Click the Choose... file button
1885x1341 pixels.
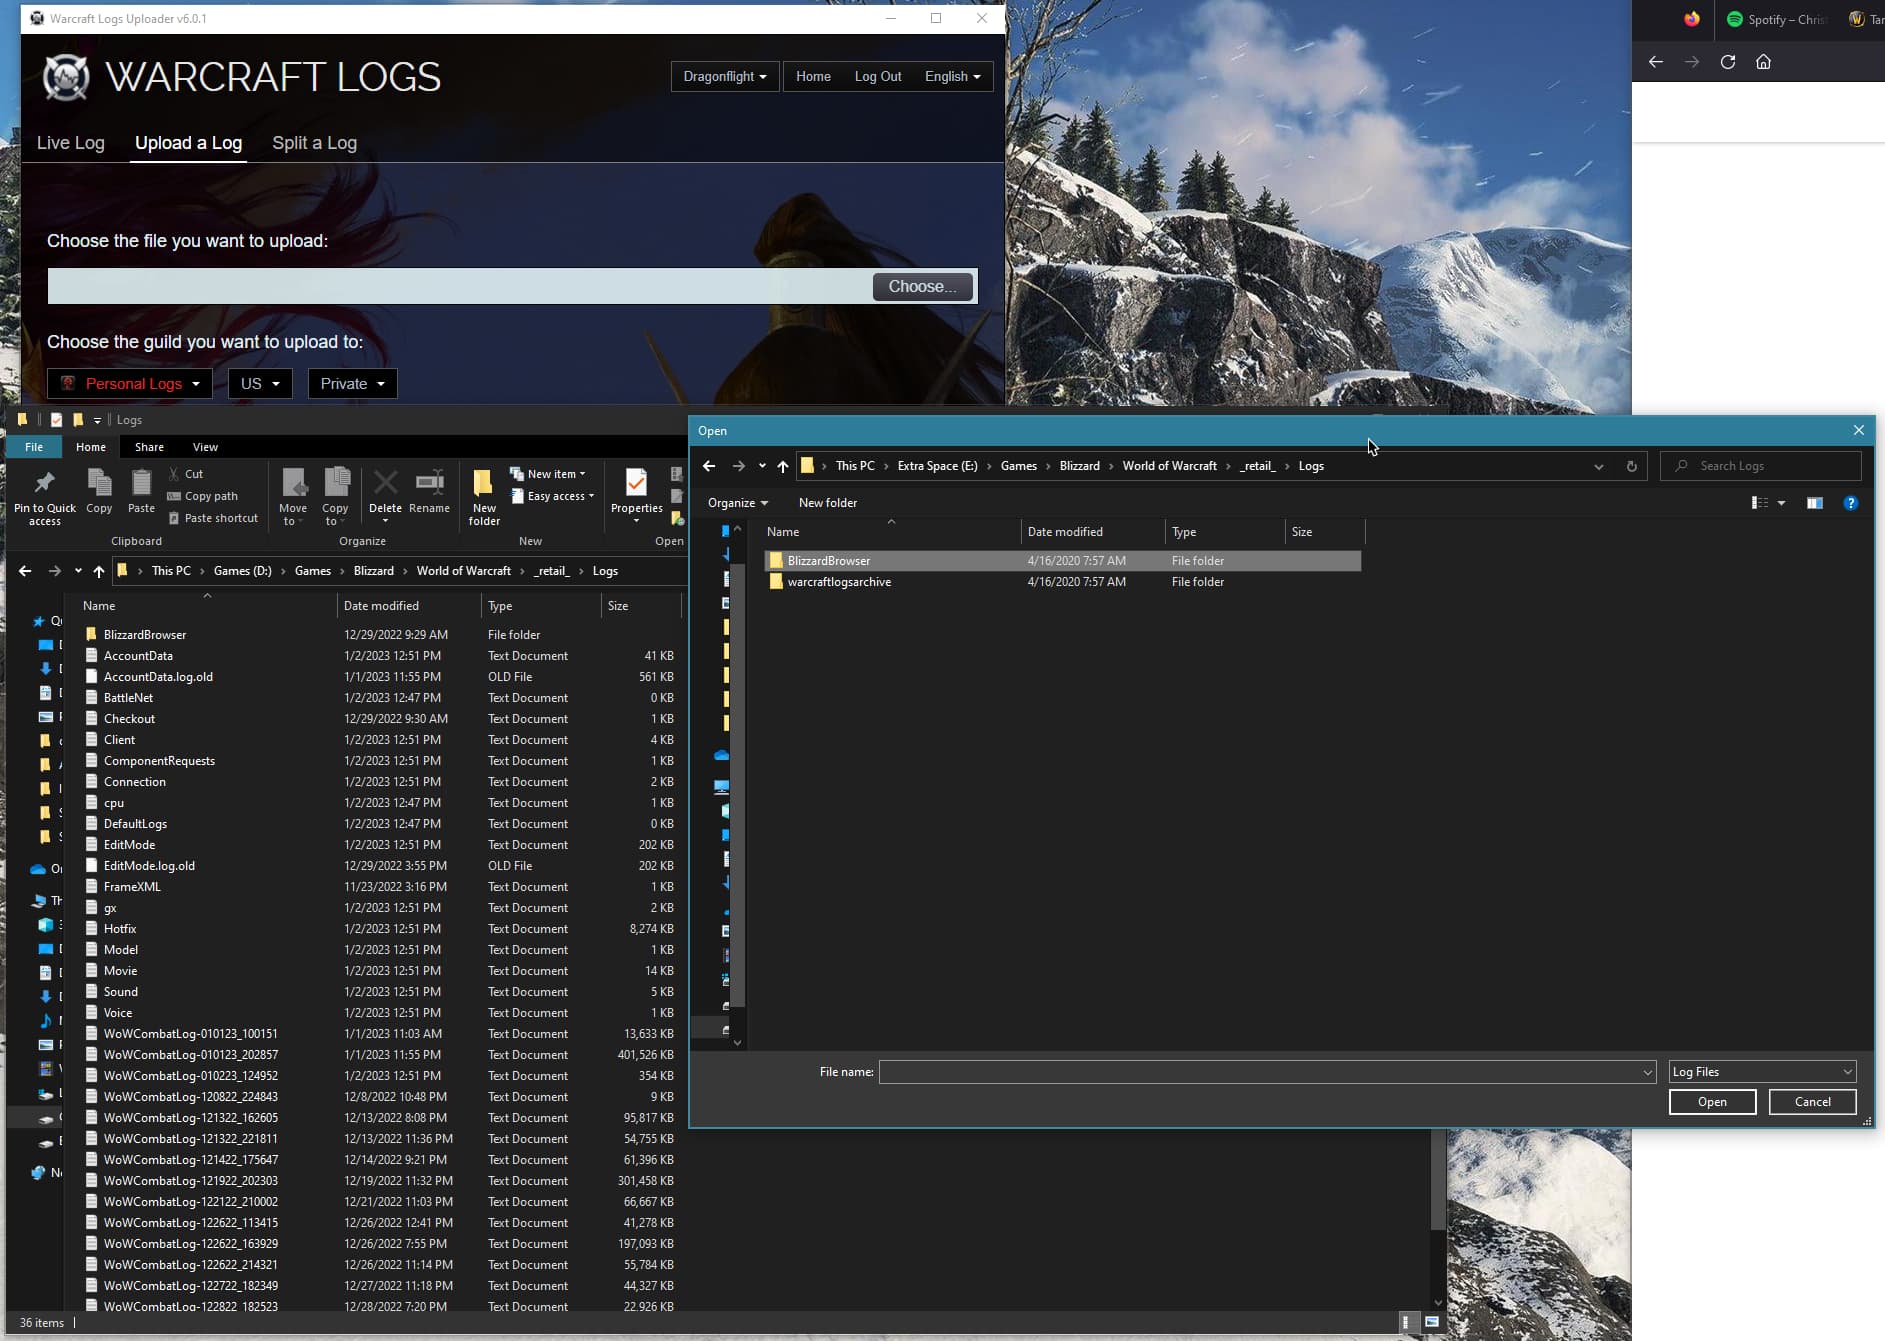point(922,287)
